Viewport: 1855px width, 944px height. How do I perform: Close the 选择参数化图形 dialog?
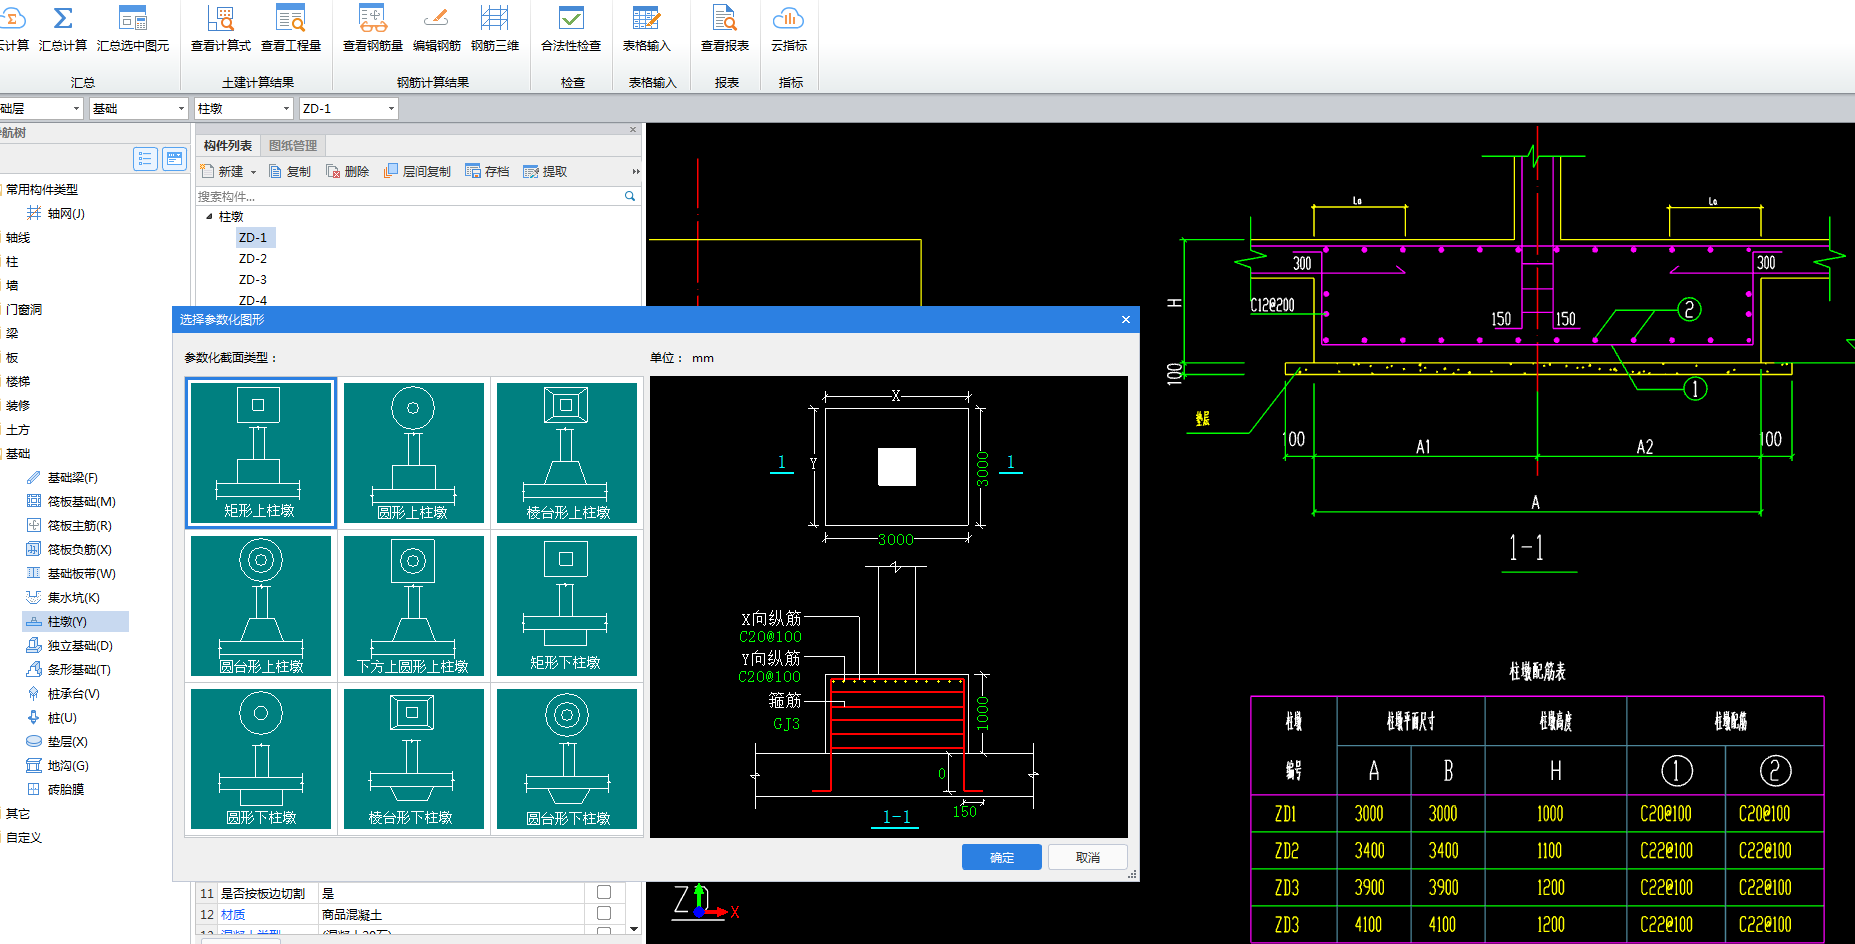point(1126,320)
